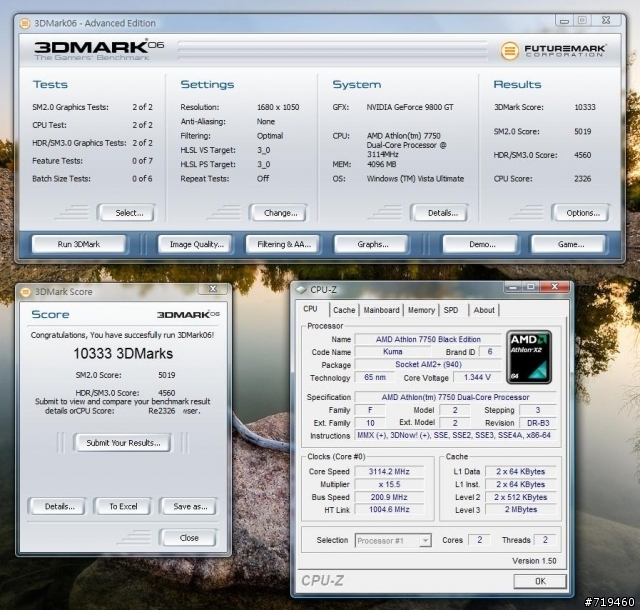Image resolution: width=640 pixels, height=610 pixels.
Task: Click the NVIDIA GeForce 9800 GT text
Action: pyautogui.click(x=410, y=107)
